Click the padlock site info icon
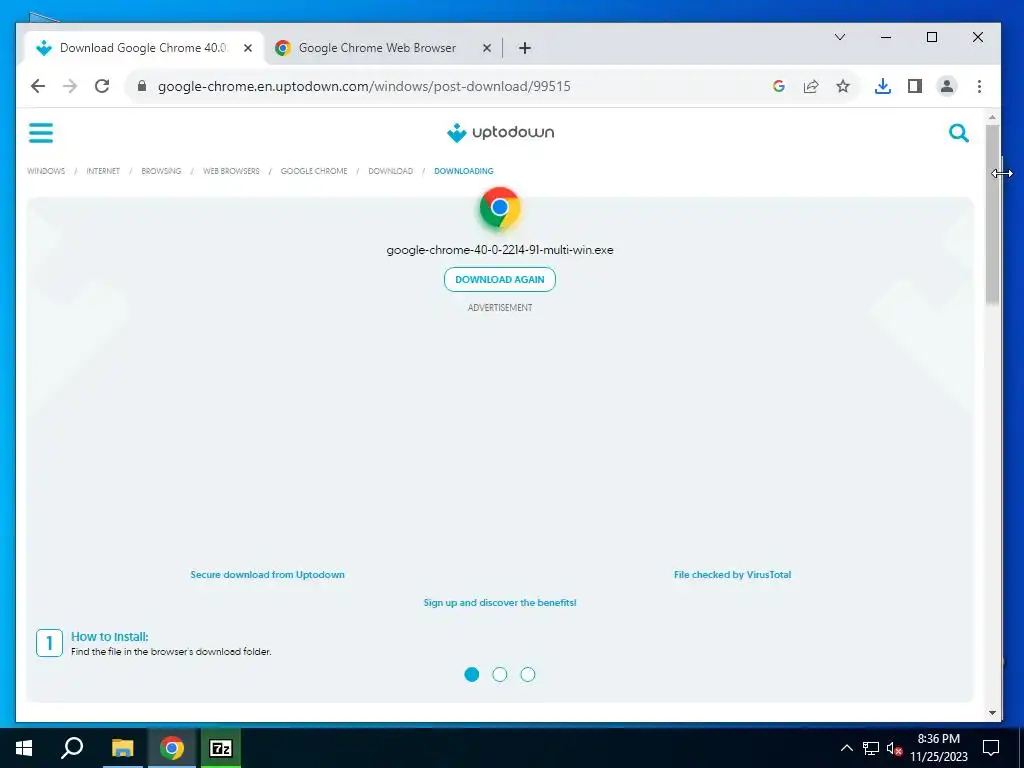The width and height of the screenshot is (1024, 768). (142, 86)
